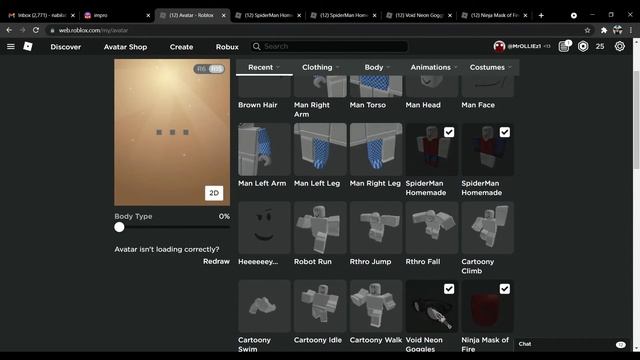Select the Cartoony Idle thumbnail
The image size is (640, 360).
click(320, 306)
